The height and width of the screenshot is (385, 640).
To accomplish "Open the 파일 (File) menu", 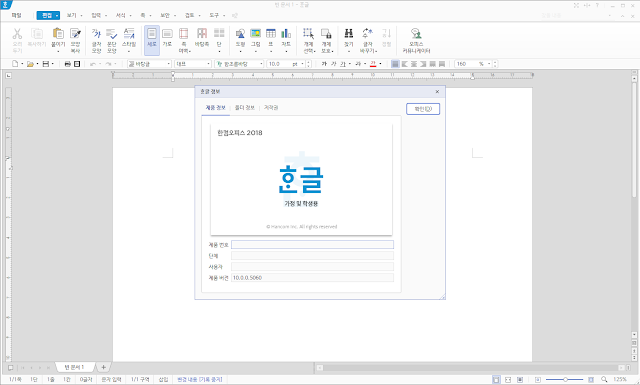I will coord(16,15).
